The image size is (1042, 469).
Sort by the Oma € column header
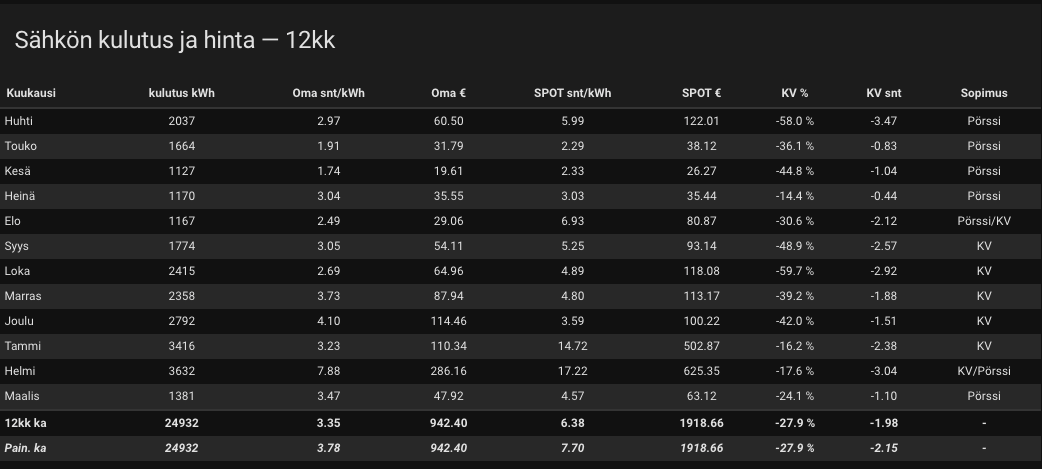pos(448,93)
